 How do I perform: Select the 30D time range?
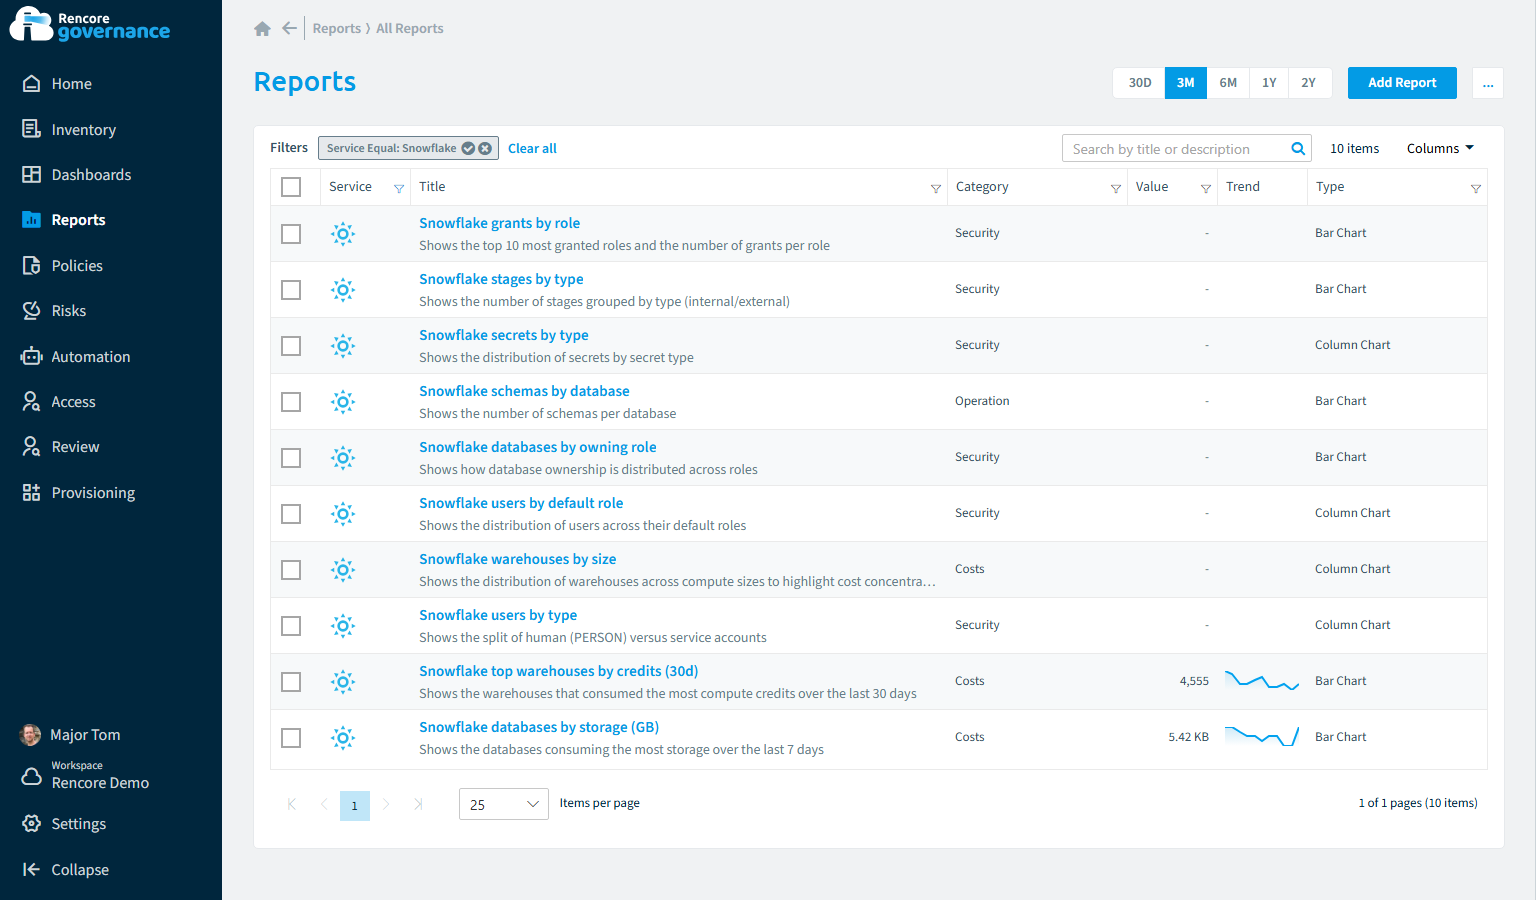pos(1139,83)
